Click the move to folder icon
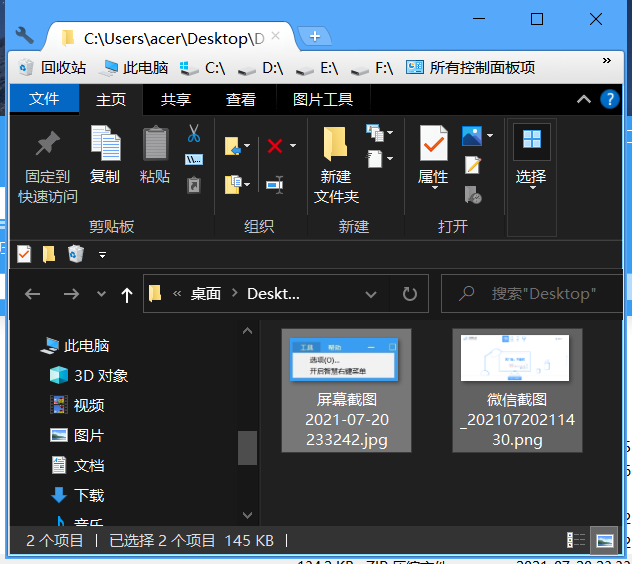Screen dimensions: 632x564 pyautogui.click(x=233, y=146)
